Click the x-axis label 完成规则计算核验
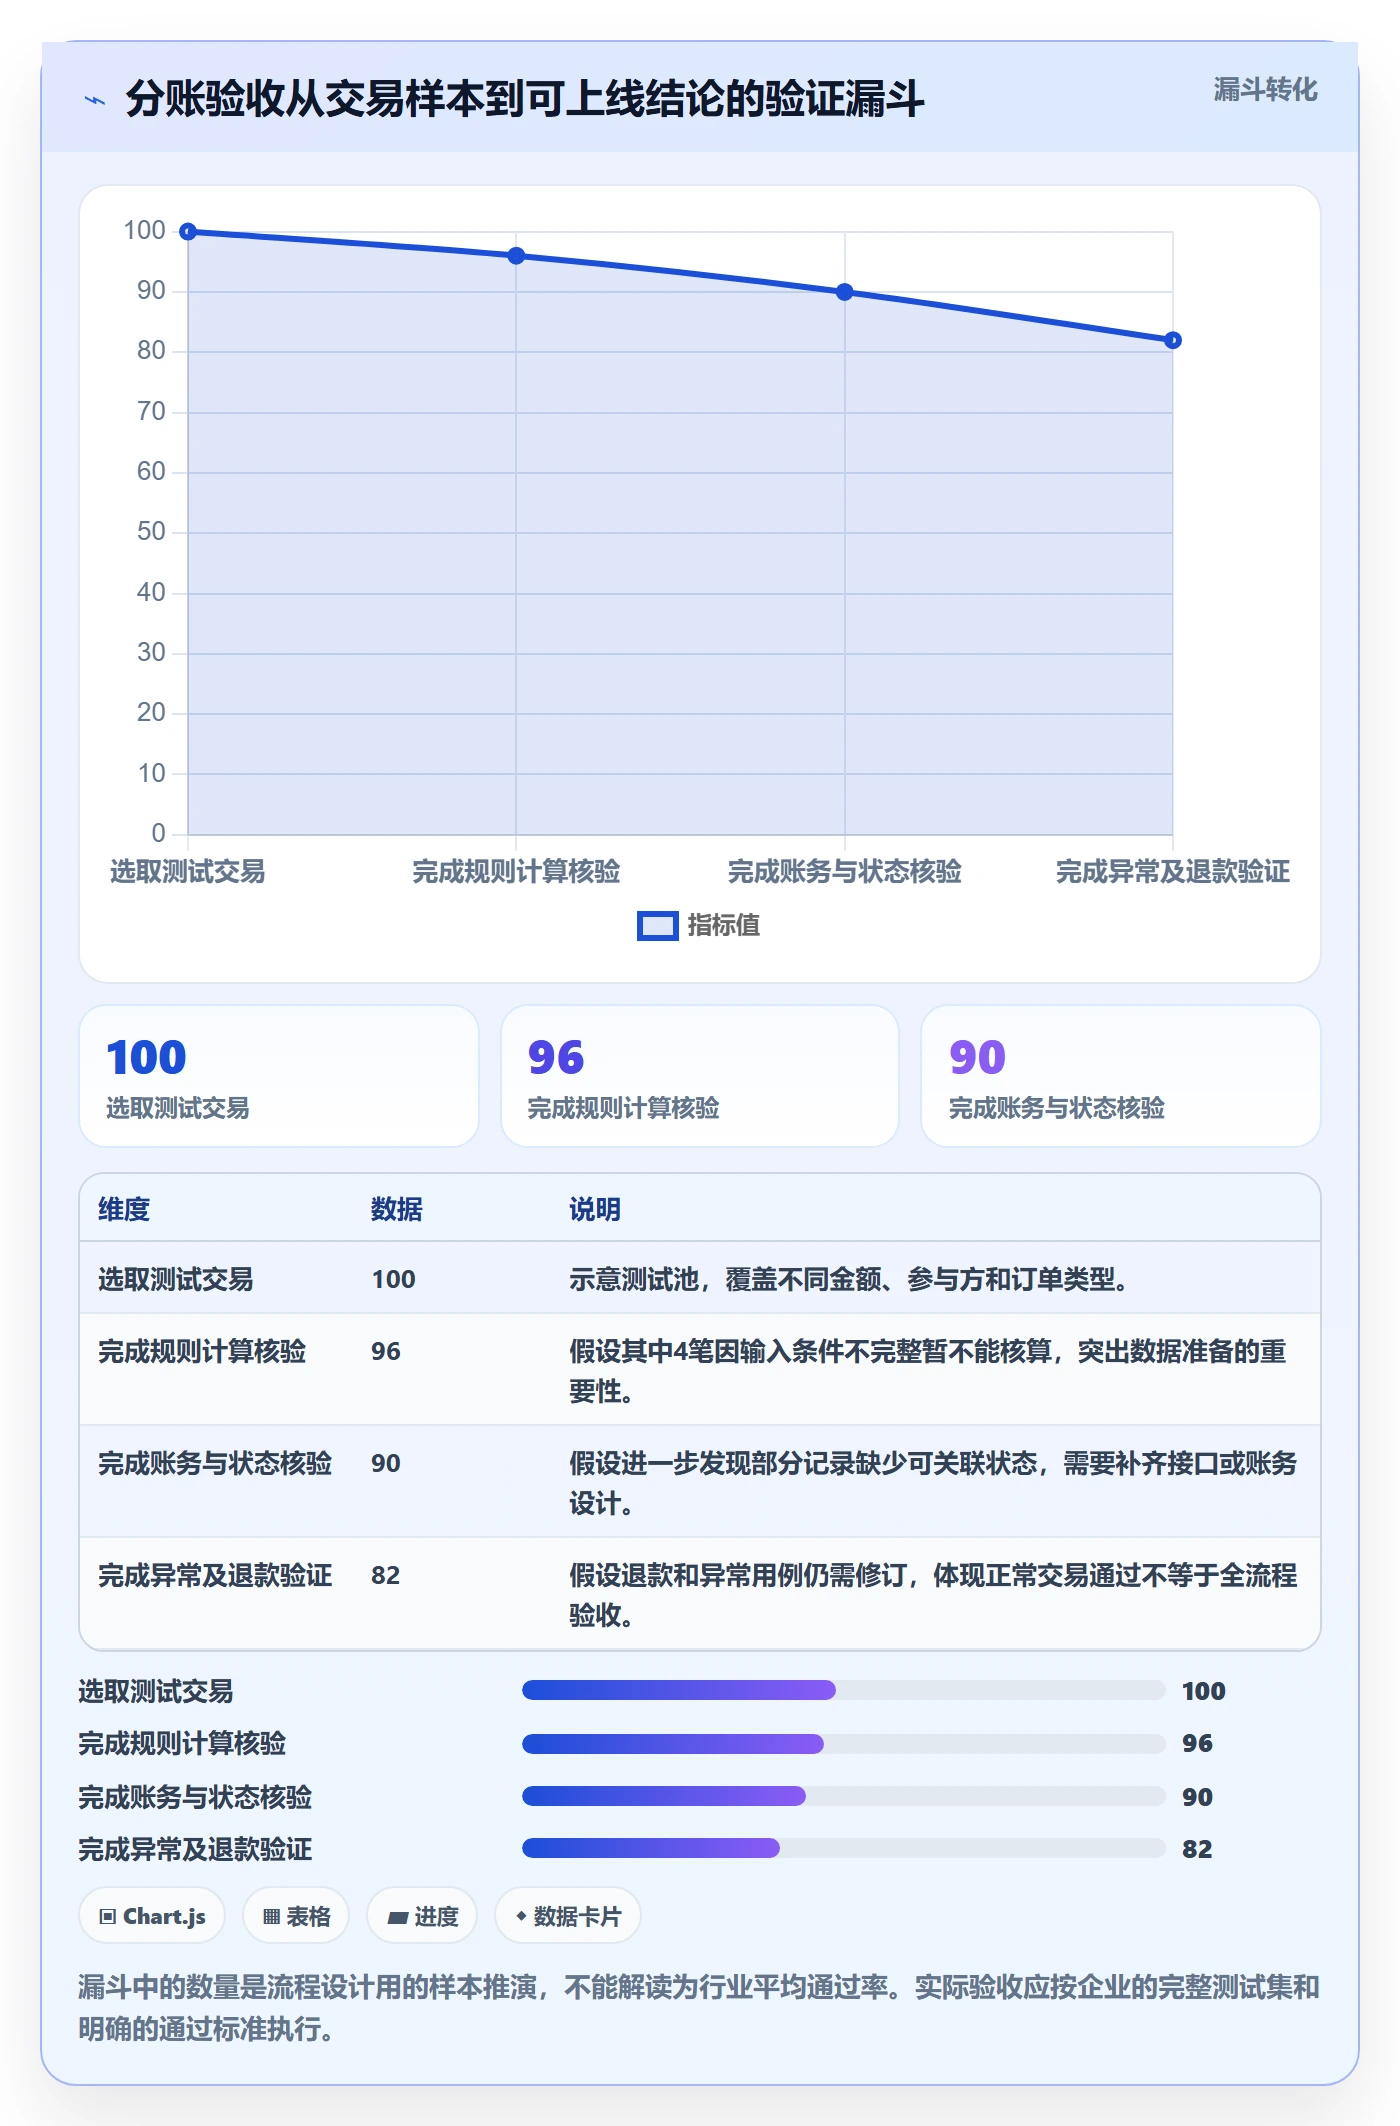Viewport: 1400px width, 2126px height. pyautogui.click(x=516, y=872)
